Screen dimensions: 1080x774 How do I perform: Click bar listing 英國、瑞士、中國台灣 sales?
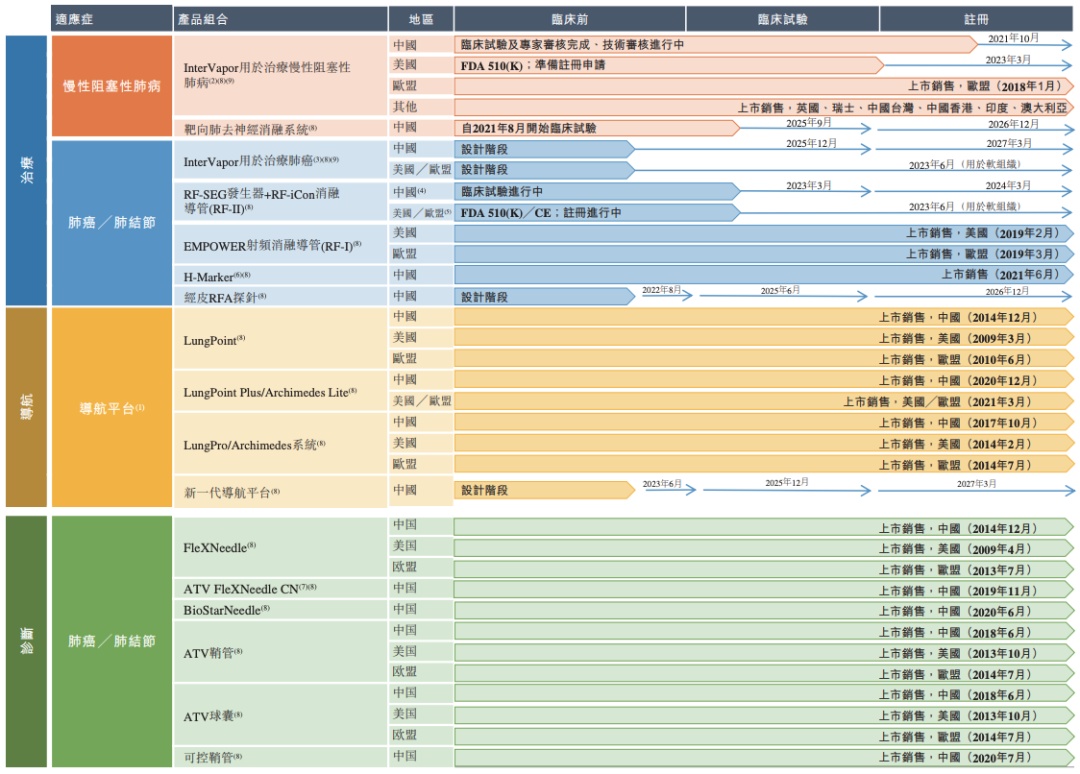pos(764,107)
